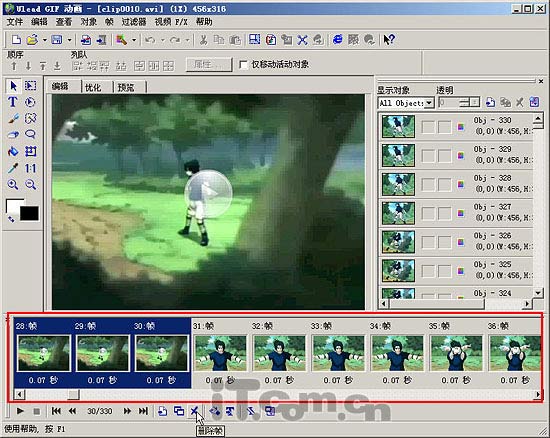Viewport: 550px width, 438px height.
Task: Go to the previous frame
Action: (x=73, y=411)
